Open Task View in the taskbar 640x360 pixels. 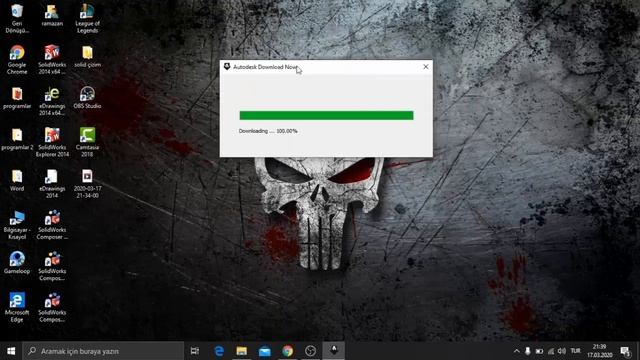pyautogui.click(x=195, y=351)
